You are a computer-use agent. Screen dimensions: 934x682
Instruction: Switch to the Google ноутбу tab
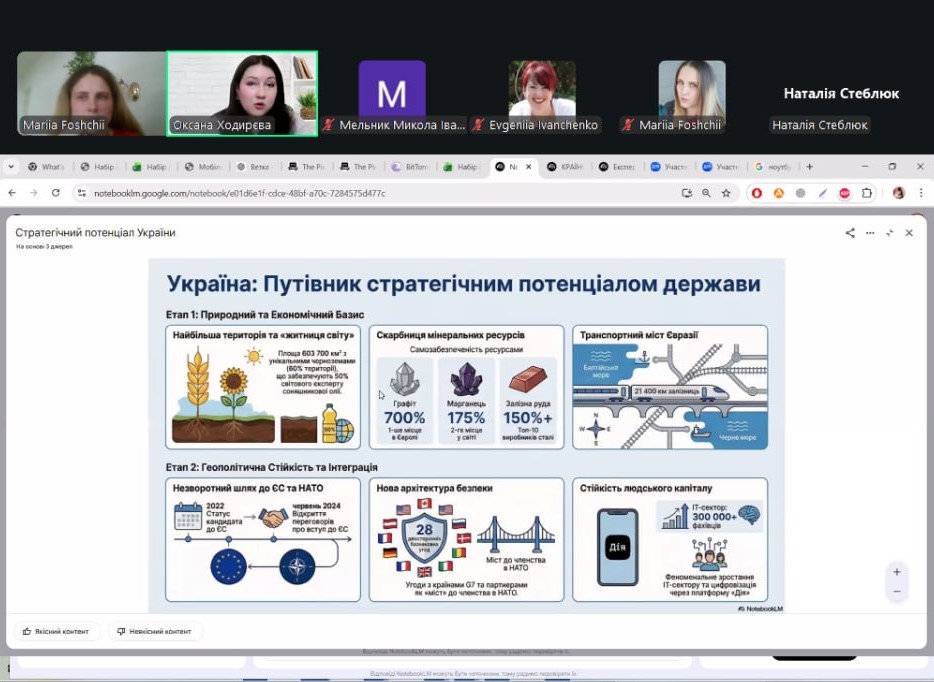pos(773,167)
